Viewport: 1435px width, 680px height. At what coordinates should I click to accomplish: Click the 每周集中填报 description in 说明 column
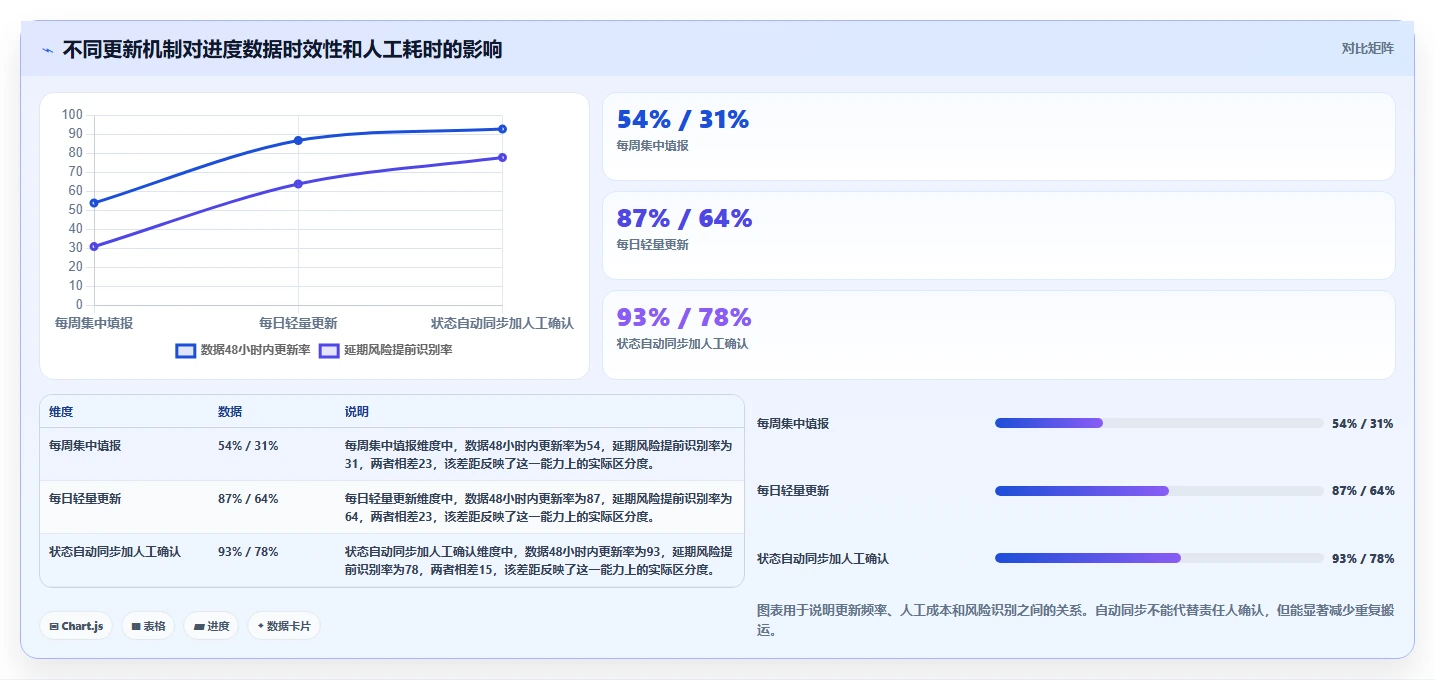pyautogui.click(x=538, y=455)
